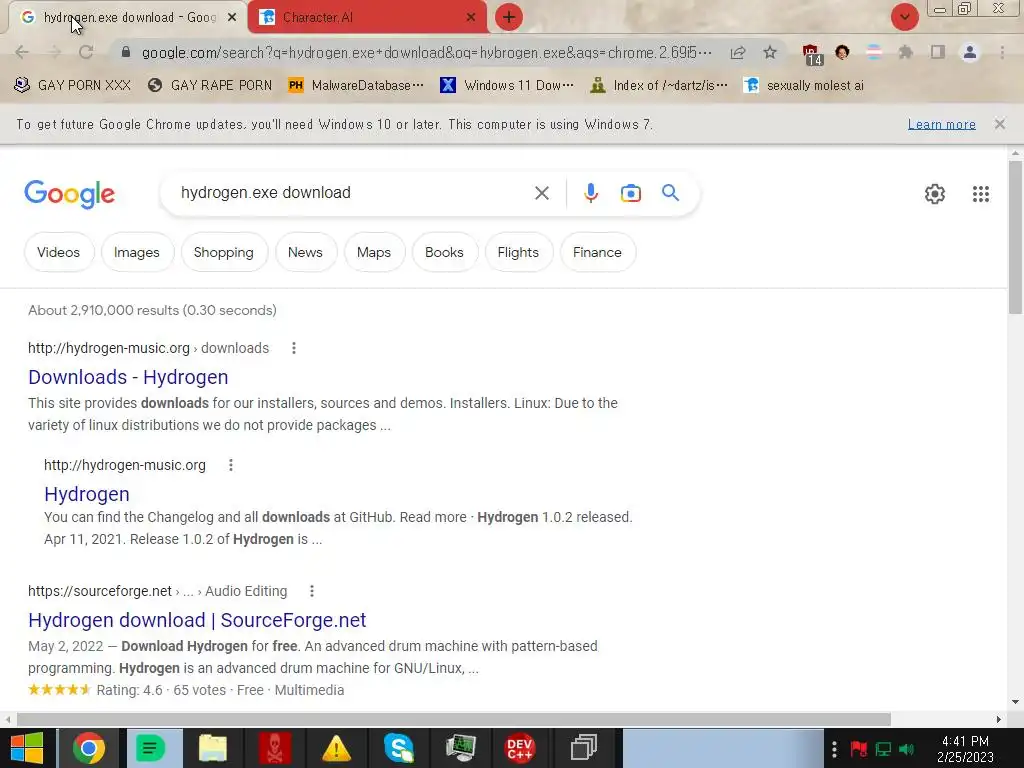Search by image with camera icon
Viewport: 1024px width, 768px height.
tap(630, 193)
